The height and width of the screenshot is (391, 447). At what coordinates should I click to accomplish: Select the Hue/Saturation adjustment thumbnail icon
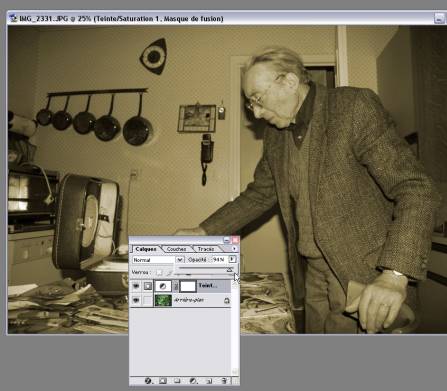click(x=163, y=286)
